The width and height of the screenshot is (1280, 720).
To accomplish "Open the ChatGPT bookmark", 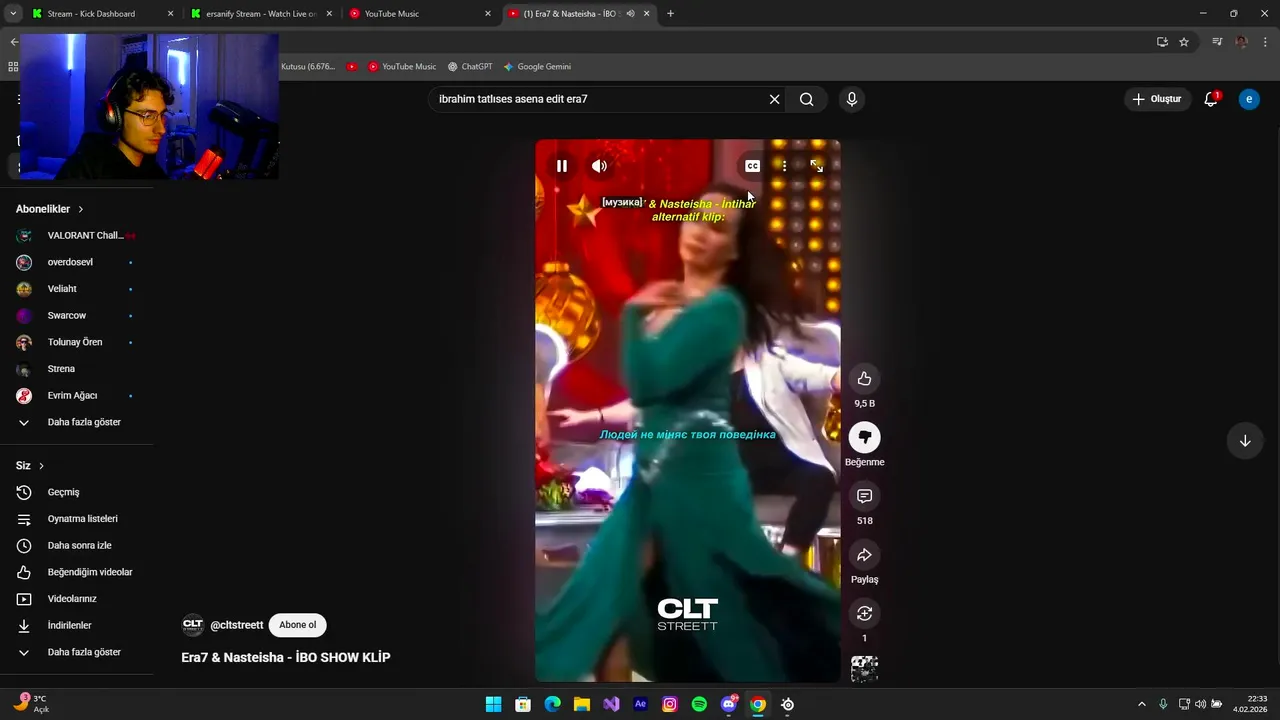I will tap(470, 66).
